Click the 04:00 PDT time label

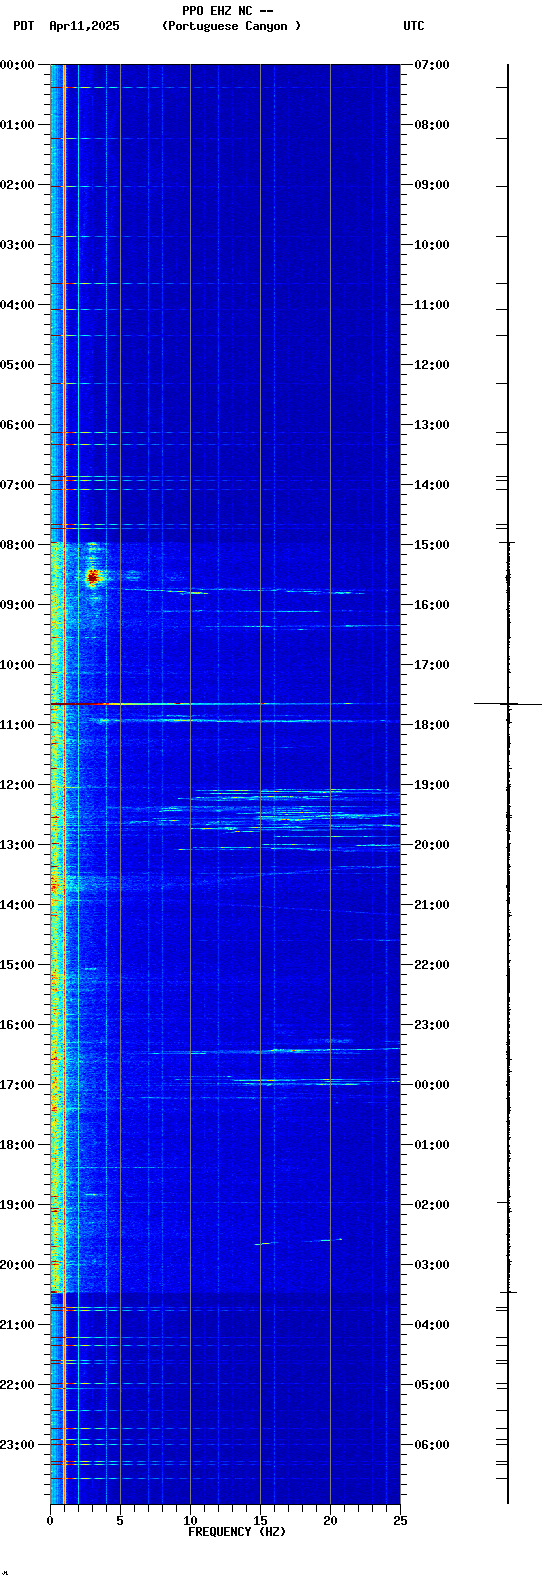tap(18, 305)
